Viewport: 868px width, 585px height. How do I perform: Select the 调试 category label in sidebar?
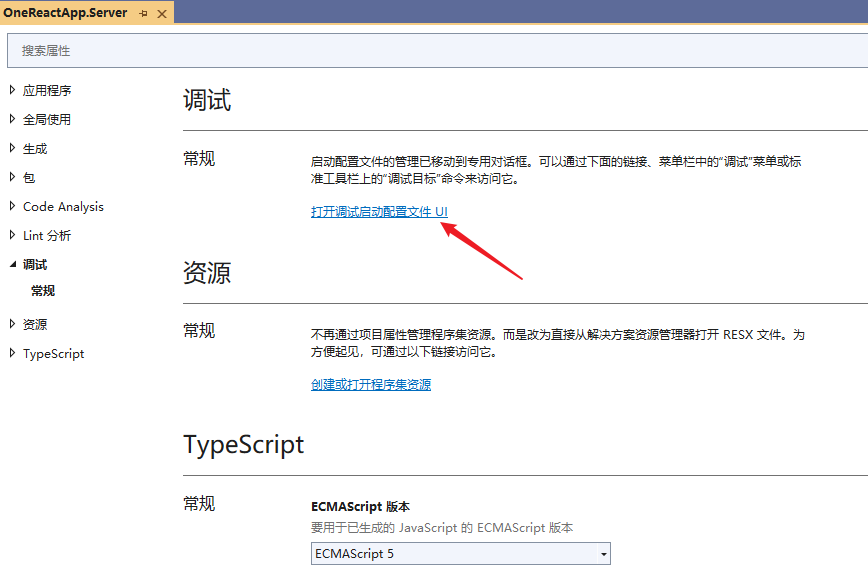[35, 265]
